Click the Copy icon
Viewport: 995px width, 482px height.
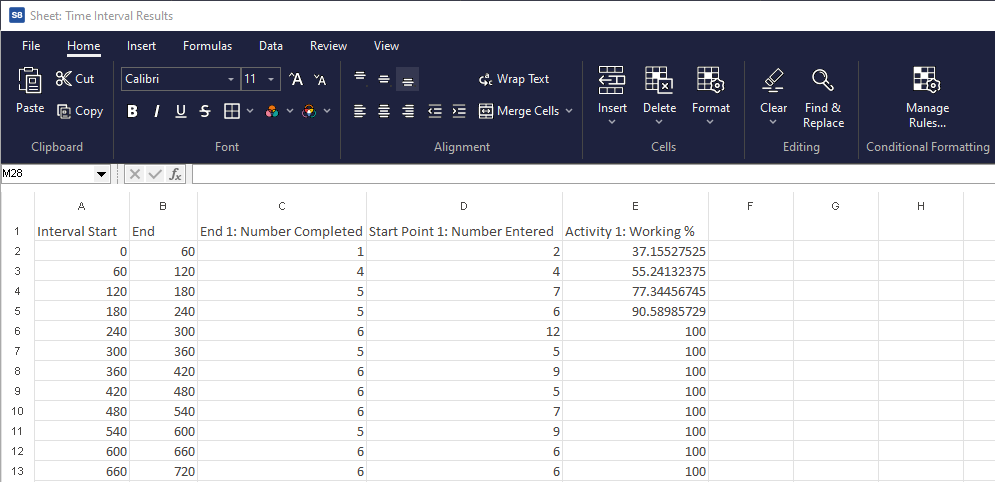(x=63, y=111)
